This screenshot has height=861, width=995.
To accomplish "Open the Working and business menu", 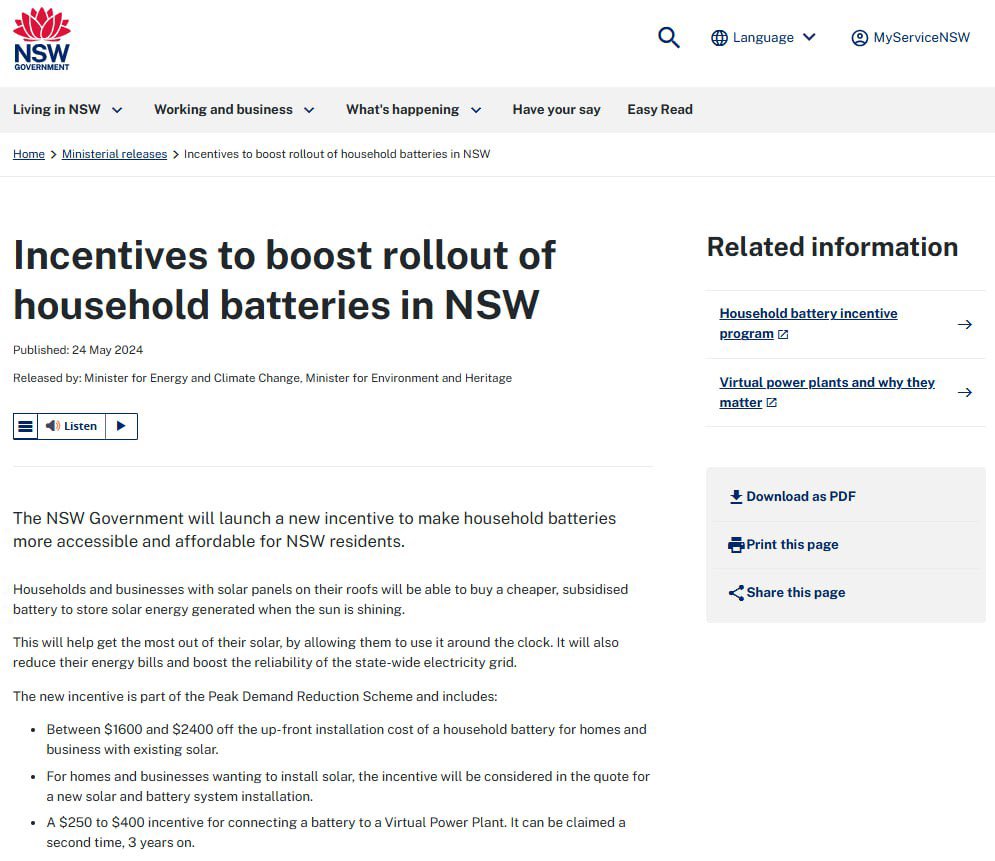I will (223, 109).
